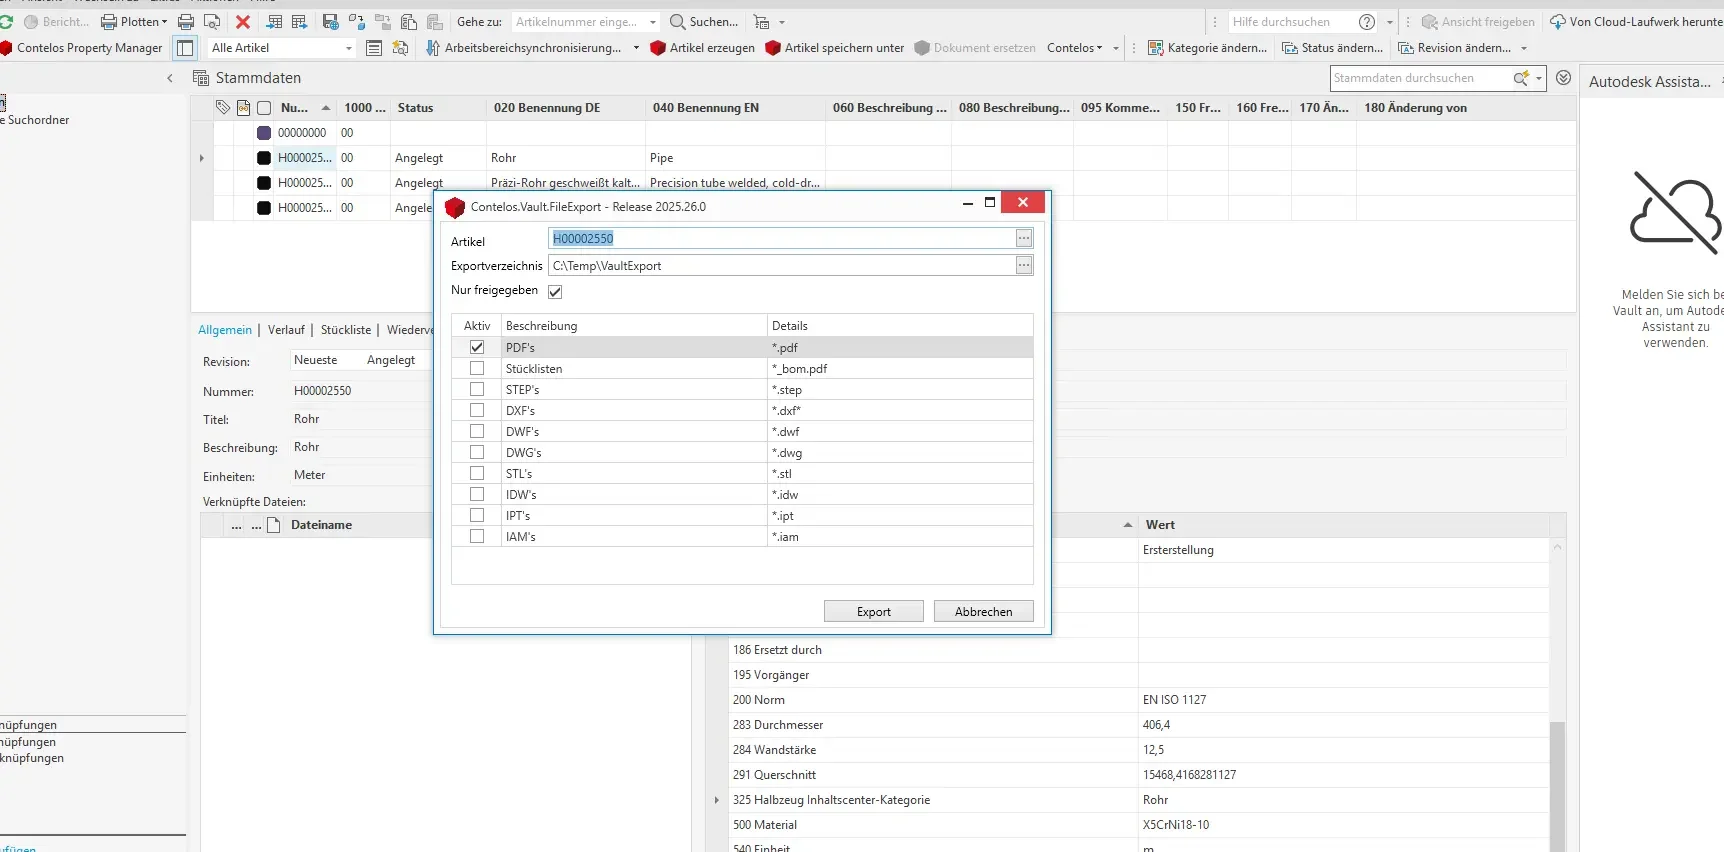The image size is (1724, 852).
Task: Click the Stammdaten search magnifier icon
Action: pyautogui.click(x=1521, y=77)
